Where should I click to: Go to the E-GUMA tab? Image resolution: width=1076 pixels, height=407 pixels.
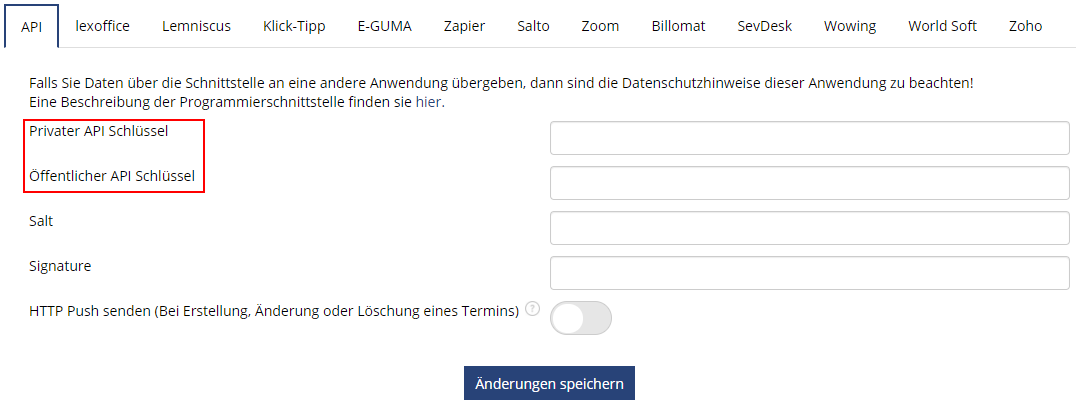[384, 26]
